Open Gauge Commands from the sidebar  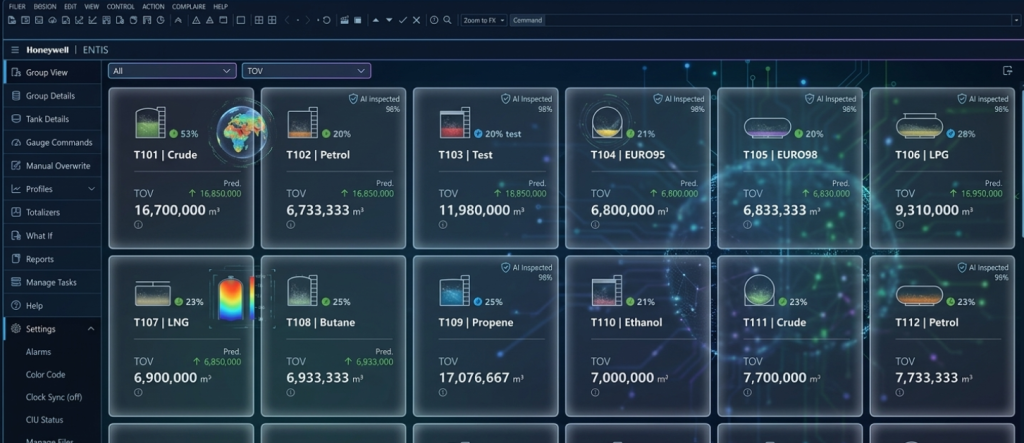58,142
